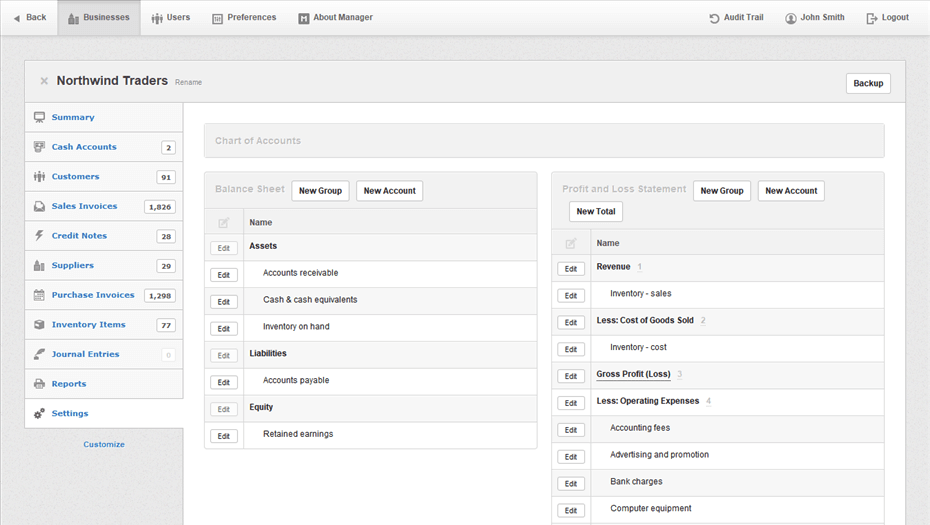Edit the Accounts receivable account
Viewport: 930px width, 525px height.
224,275
